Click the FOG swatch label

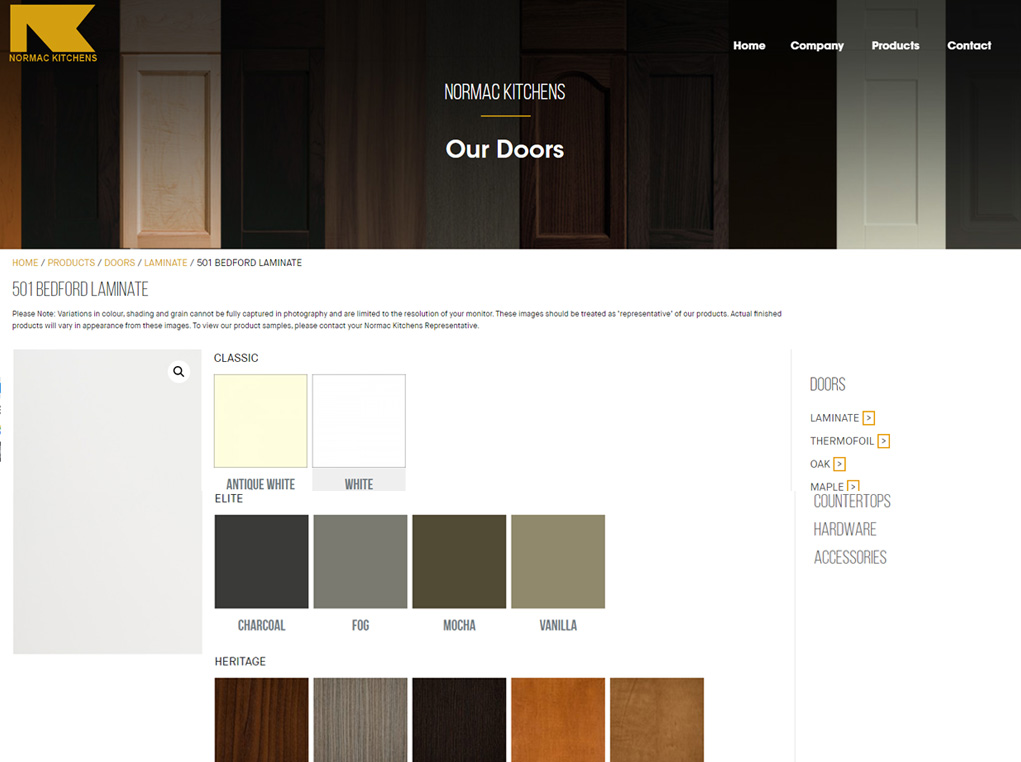pyautogui.click(x=360, y=625)
